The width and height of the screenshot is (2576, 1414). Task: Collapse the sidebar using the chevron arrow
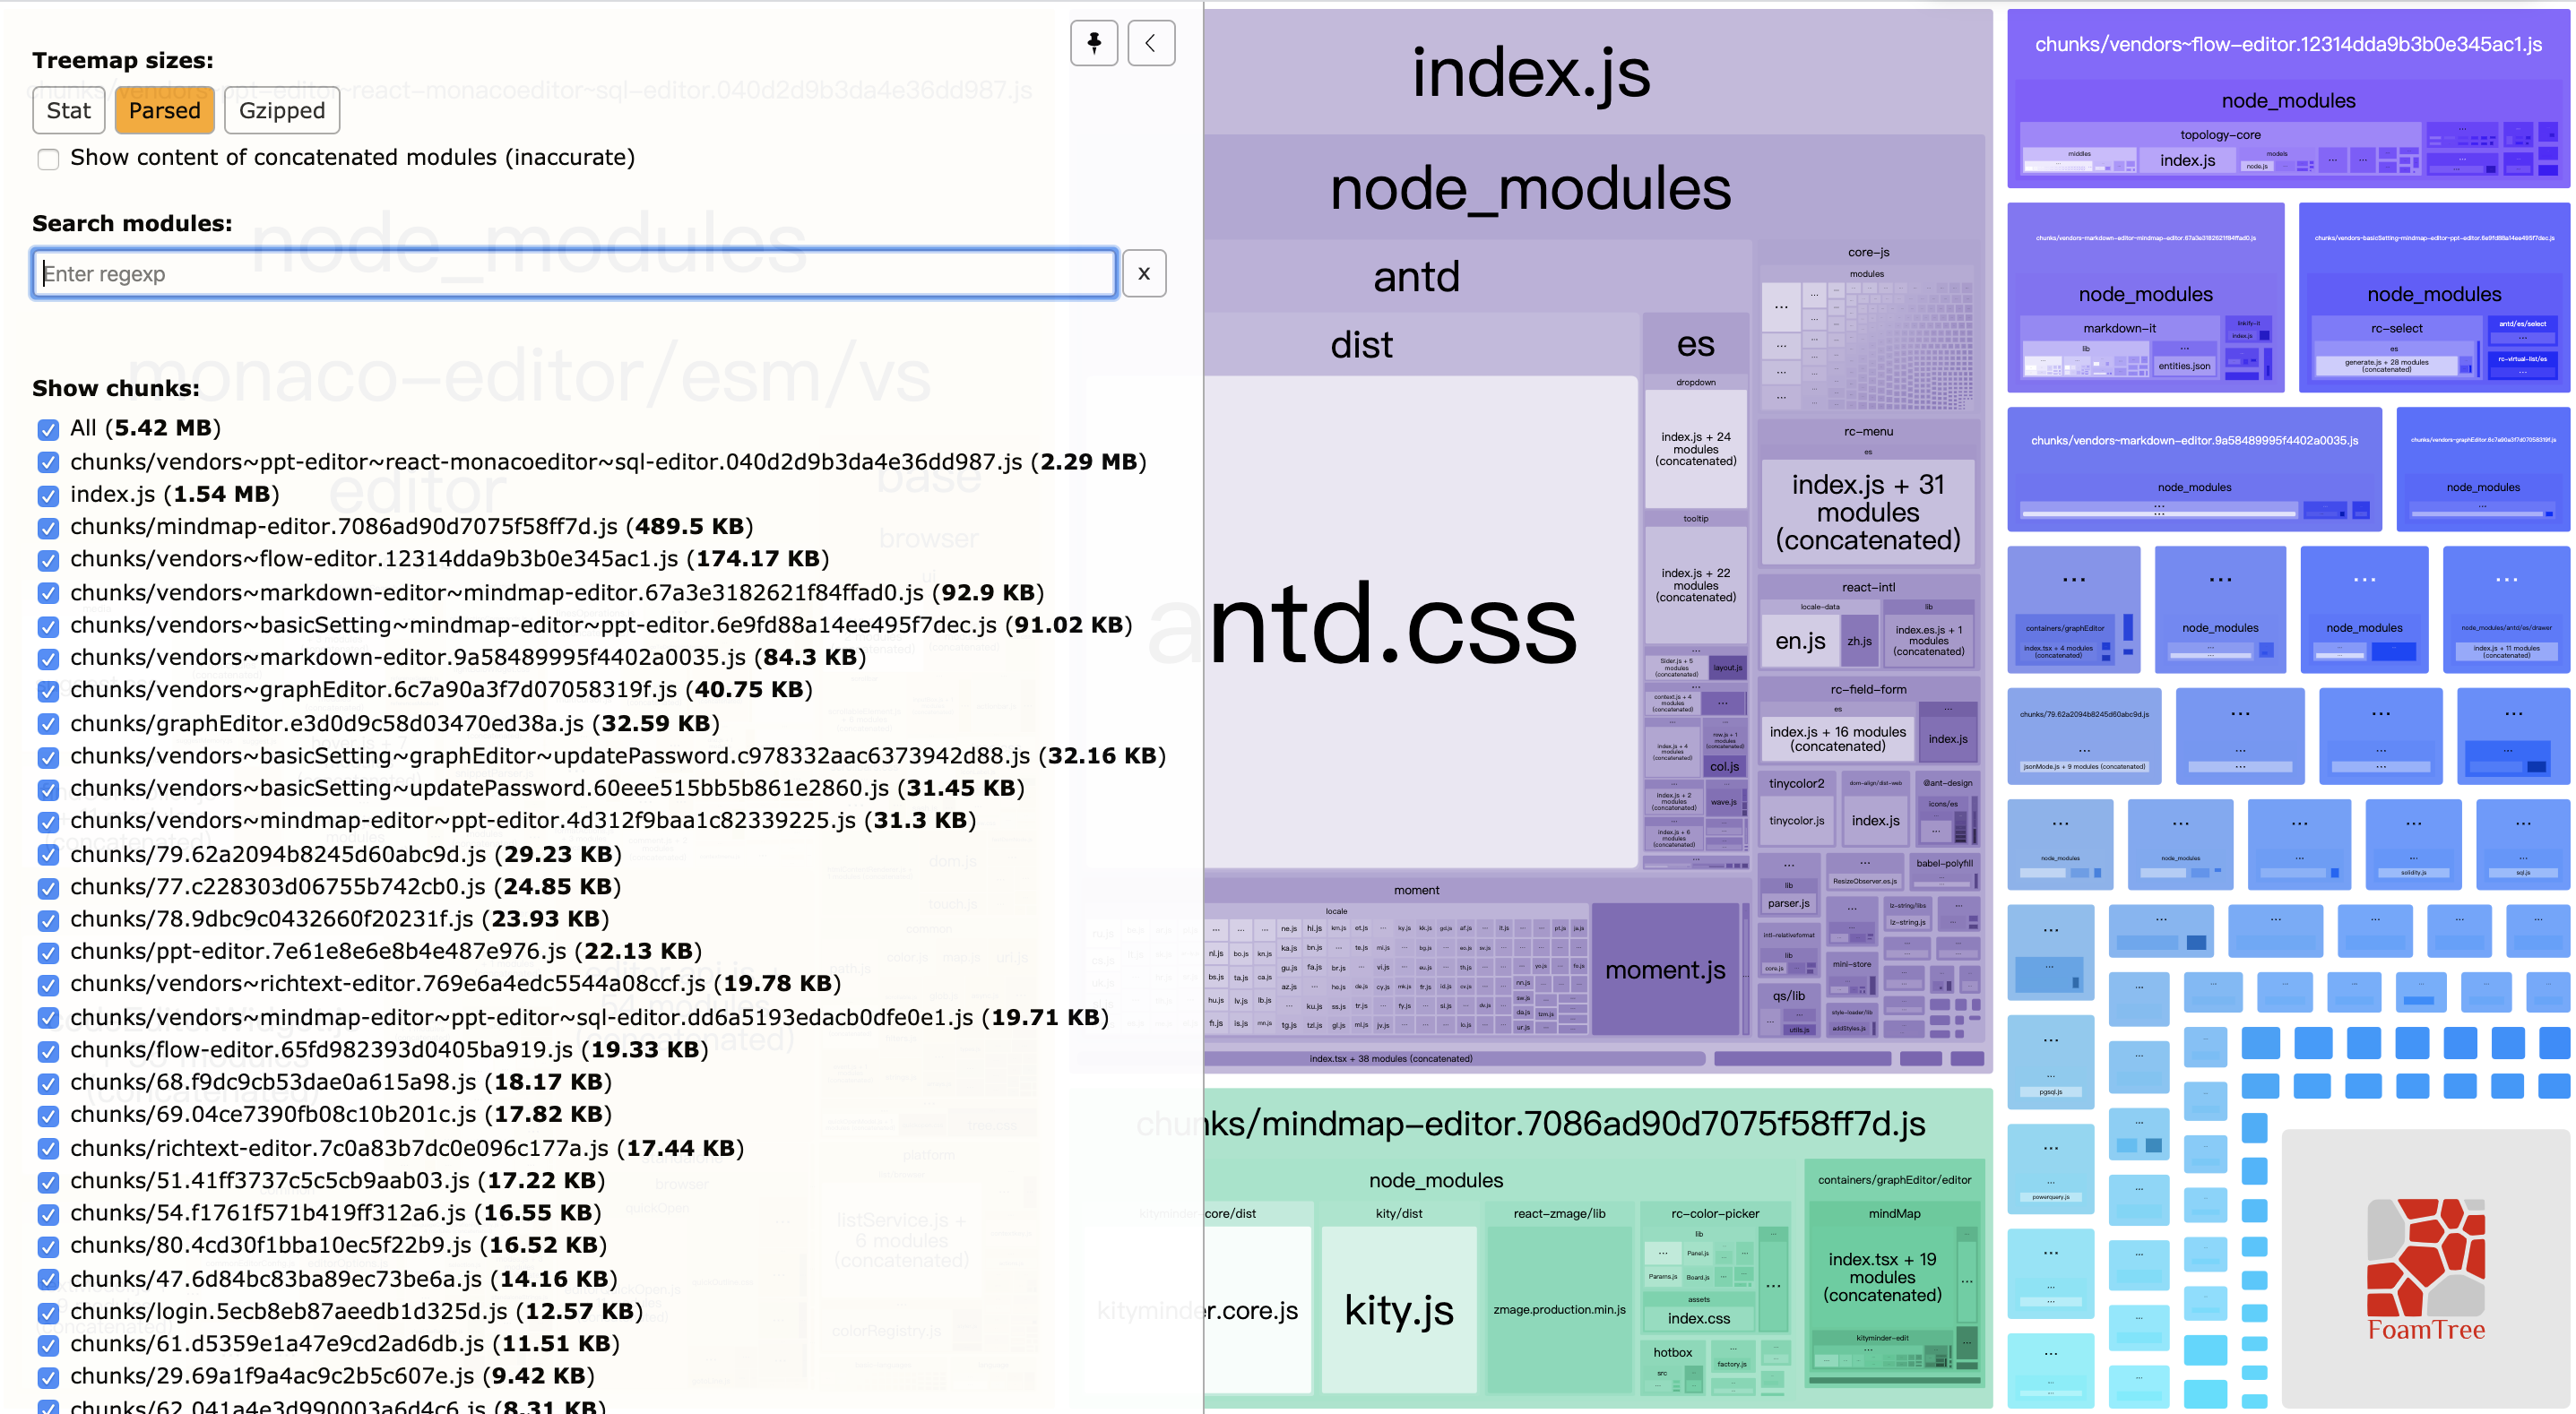coord(1150,43)
